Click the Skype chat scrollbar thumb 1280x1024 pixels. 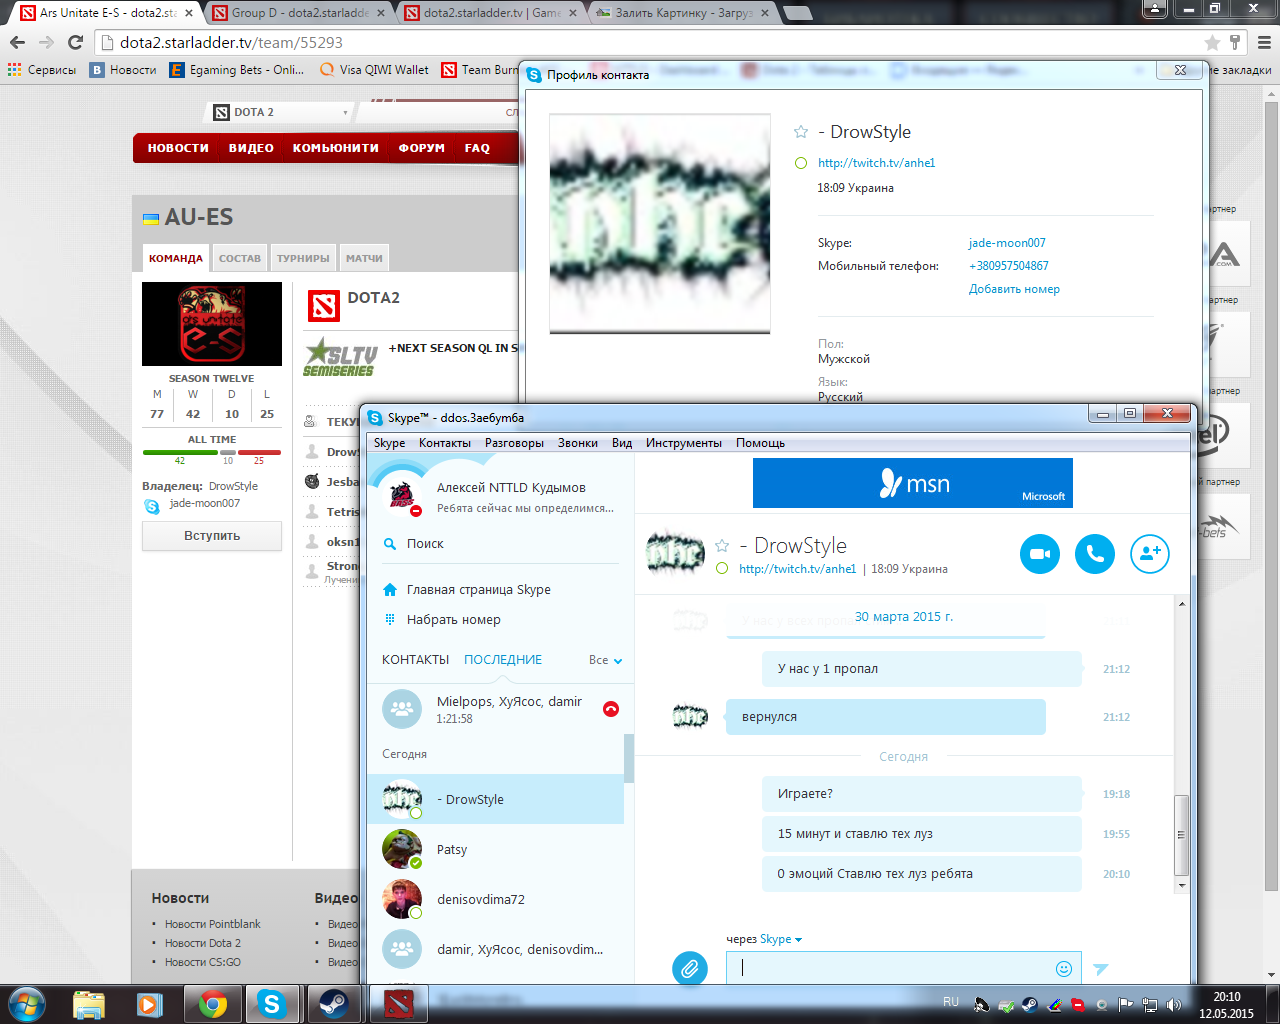coord(1181,835)
